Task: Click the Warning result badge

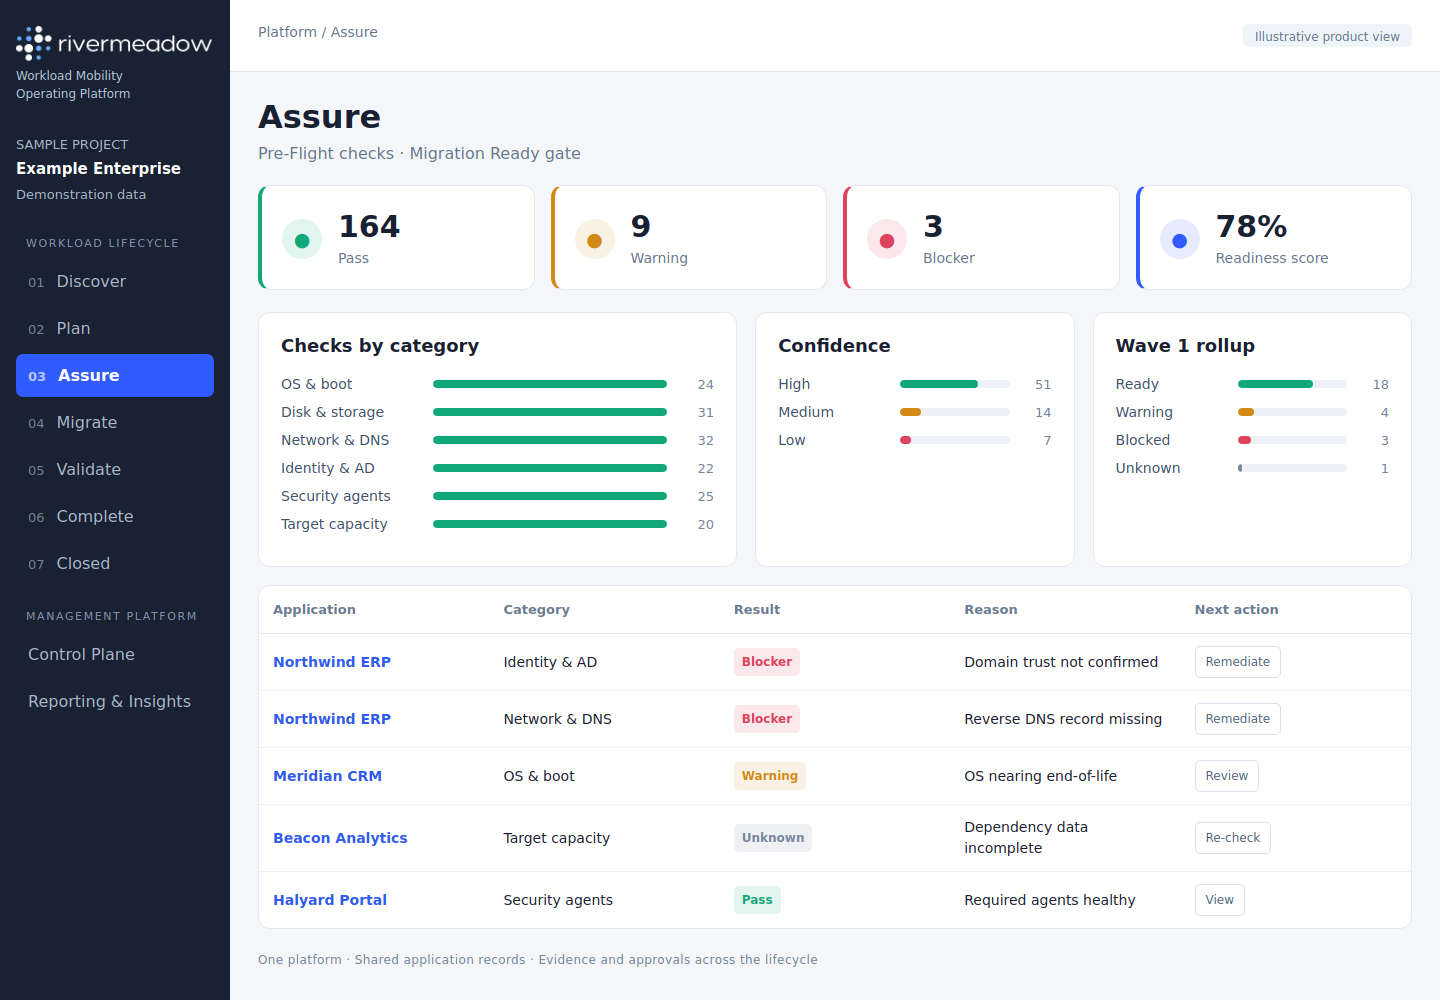Action: 770,776
